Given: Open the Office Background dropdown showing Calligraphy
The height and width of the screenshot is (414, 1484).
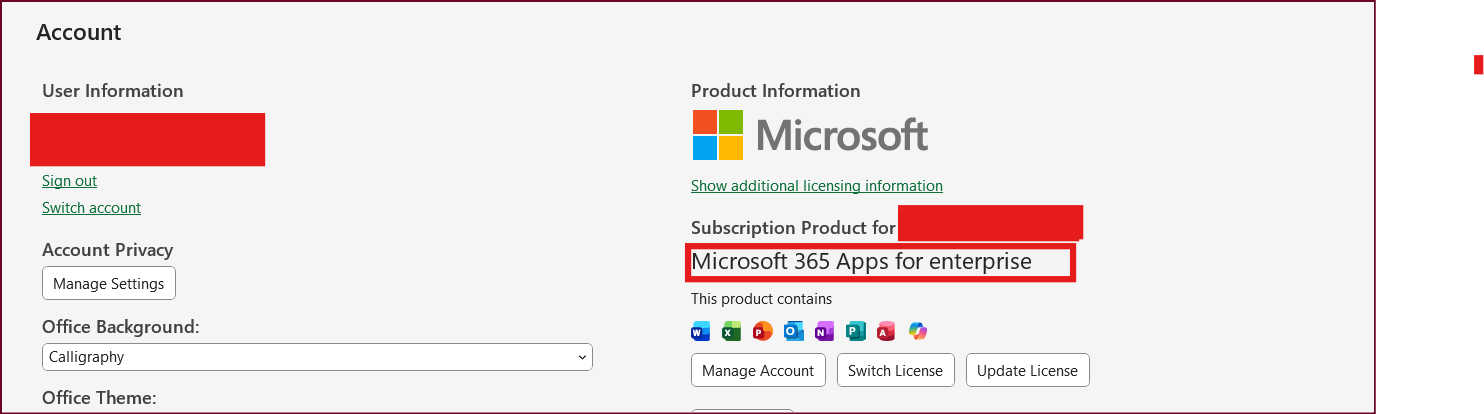Looking at the screenshot, I should (317, 357).
